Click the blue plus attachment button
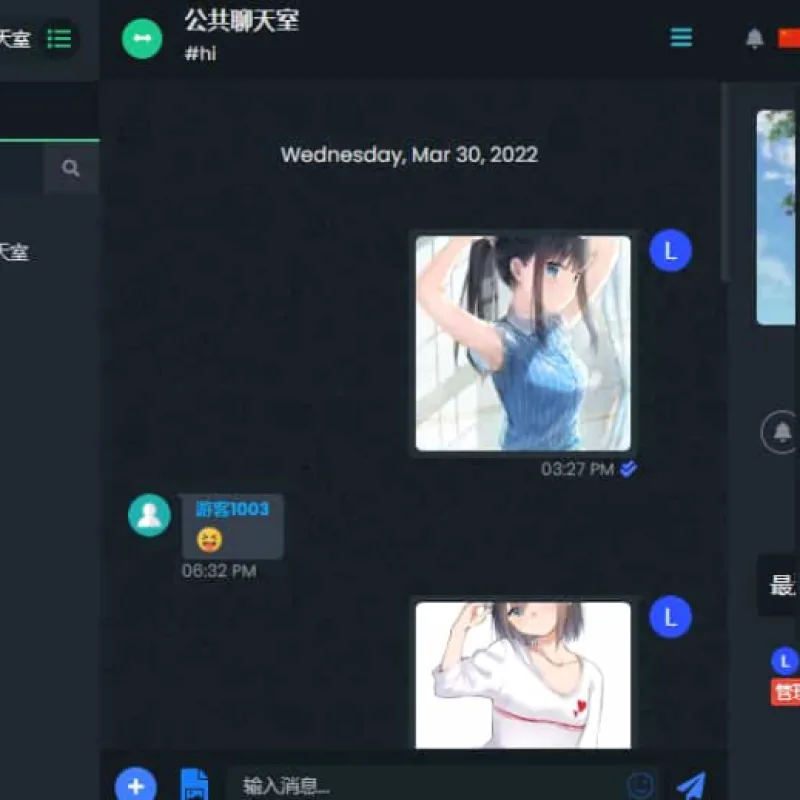This screenshot has height=800, width=800. click(136, 786)
